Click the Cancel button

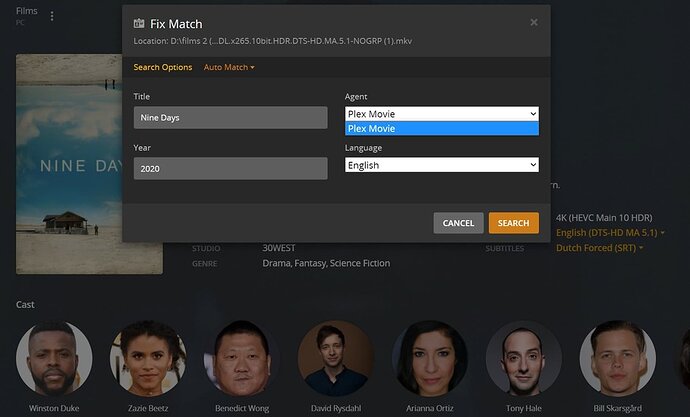click(458, 223)
